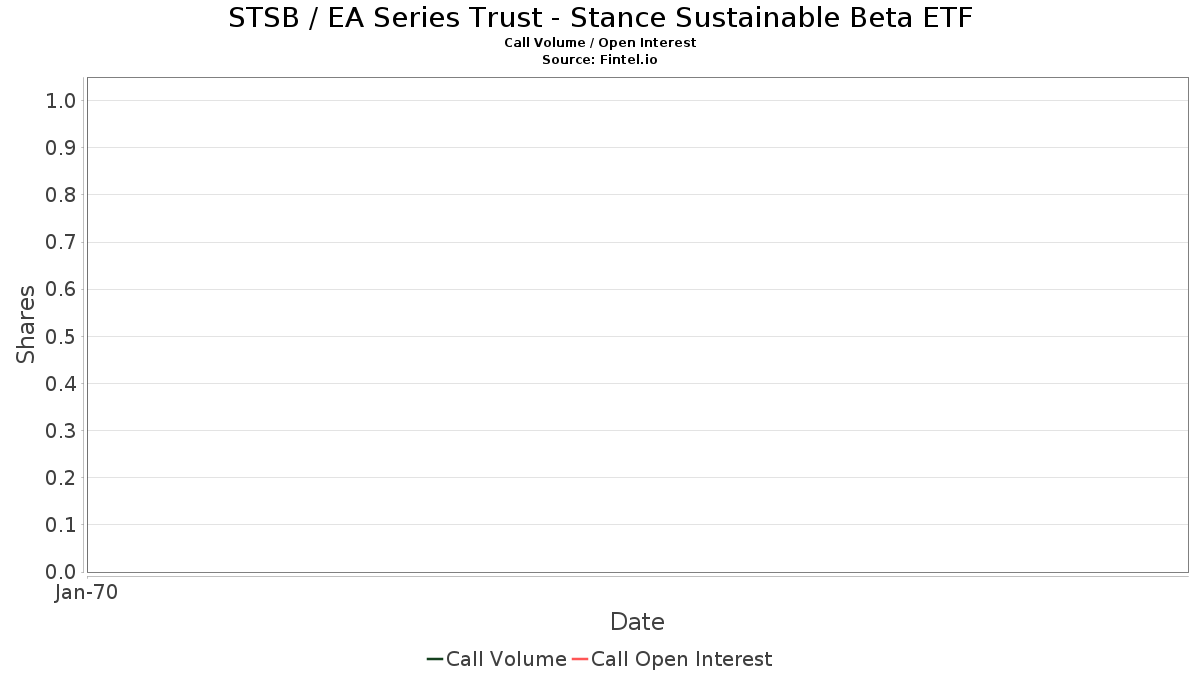
Task: Click the dark green Call Volume line swatch
Action: click(435, 659)
